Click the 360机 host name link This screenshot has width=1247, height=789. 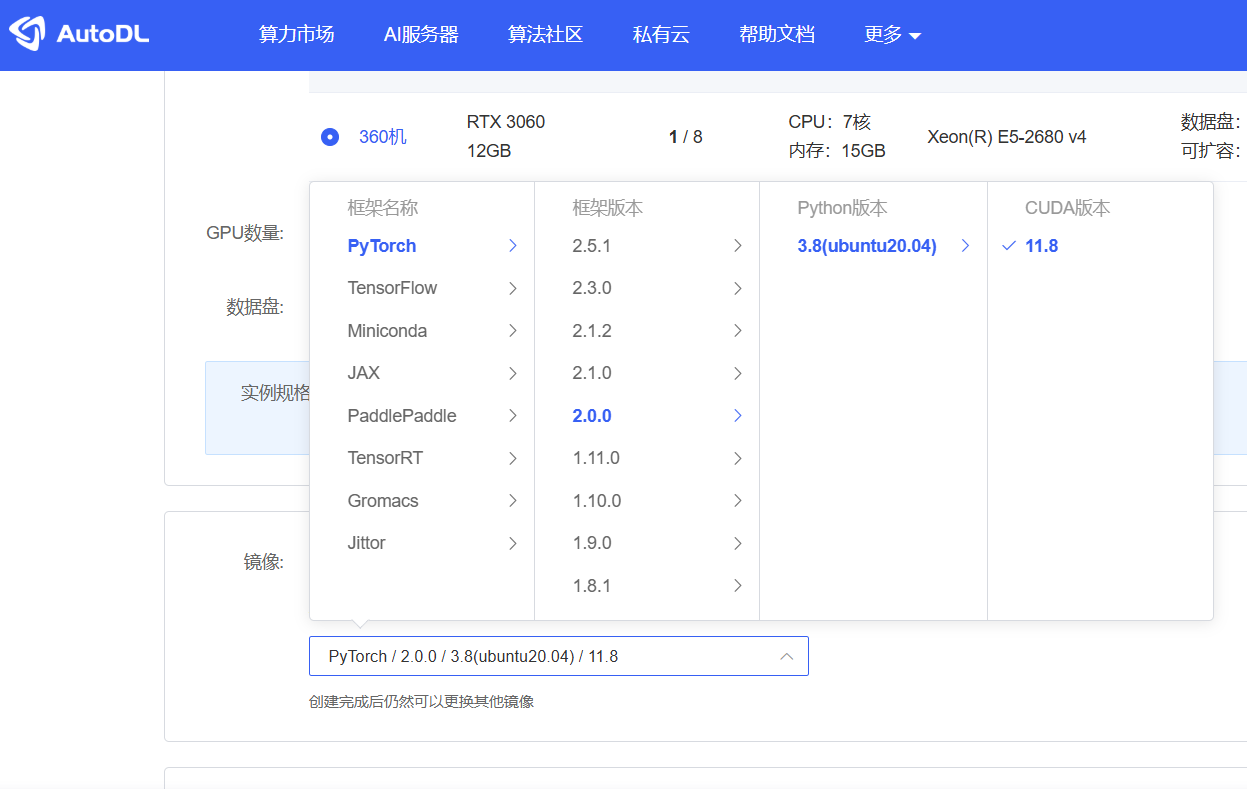[383, 137]
